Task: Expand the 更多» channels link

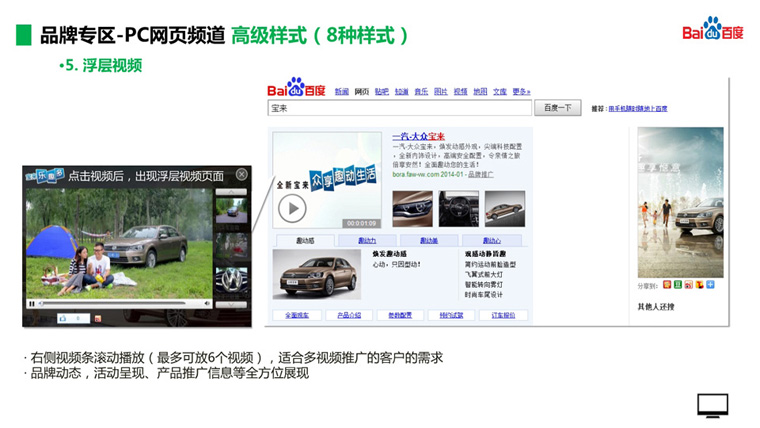Action: click(522, 91)
